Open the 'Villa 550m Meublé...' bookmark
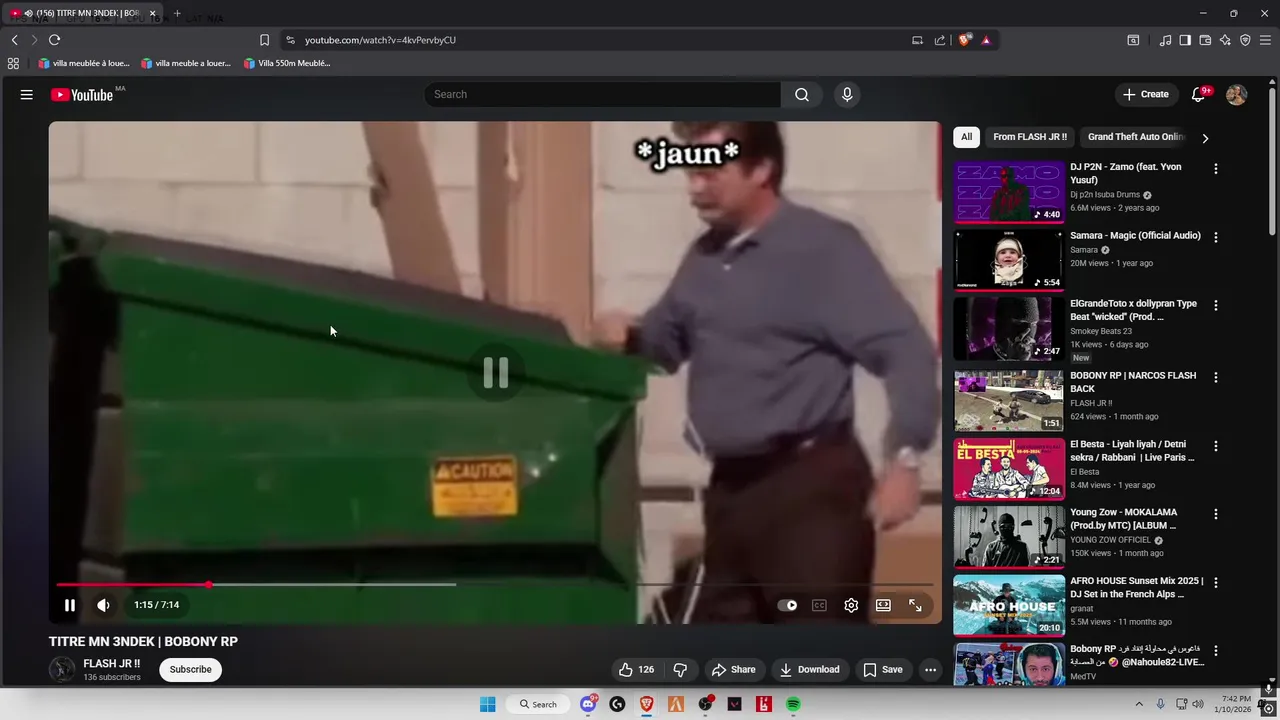This screenshot has height=720, width=1280. tap(287, 63)
